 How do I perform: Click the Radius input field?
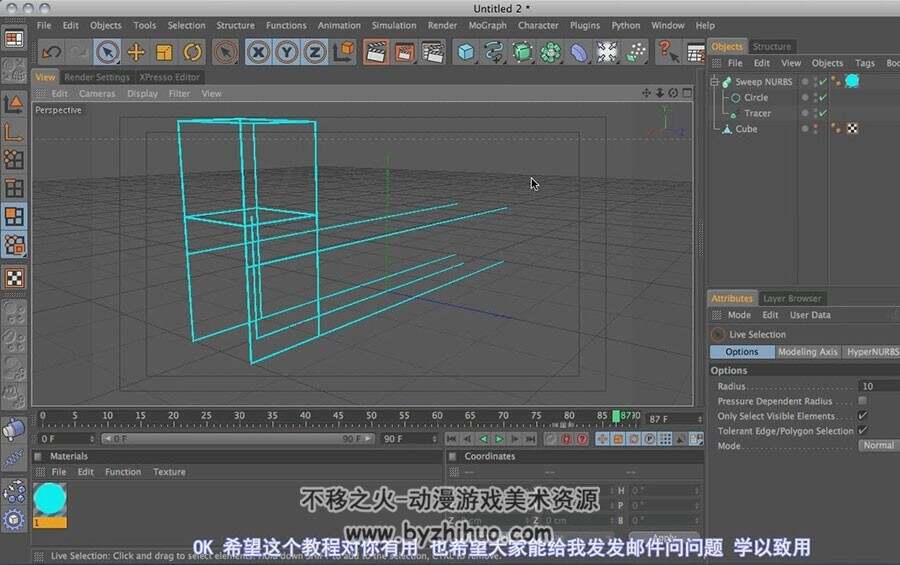879,386
